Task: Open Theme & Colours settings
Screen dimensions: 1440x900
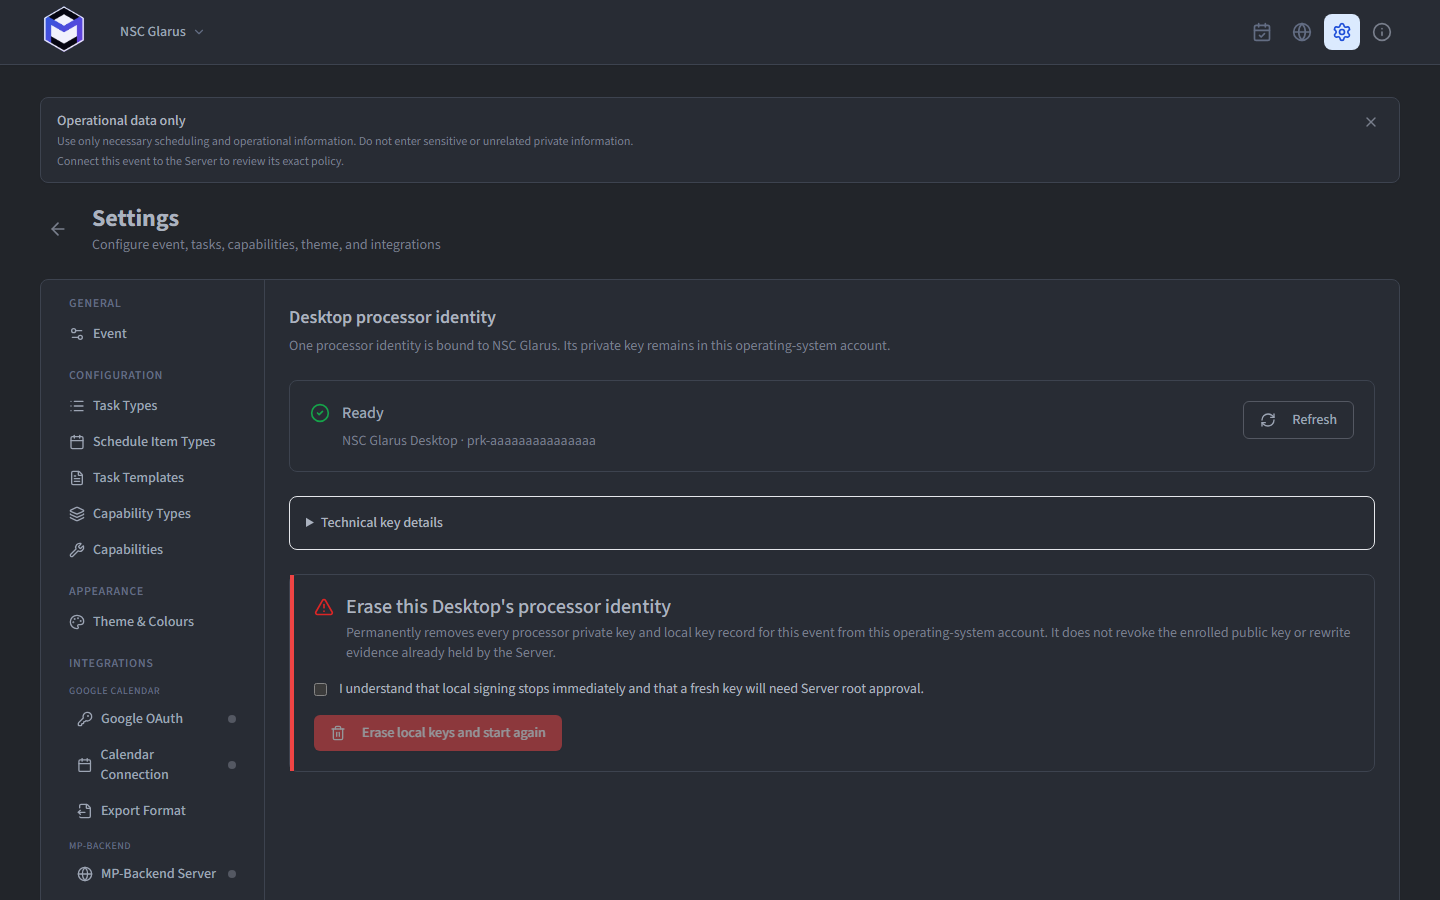Action: pyautogui.click(x=152, y=622)
